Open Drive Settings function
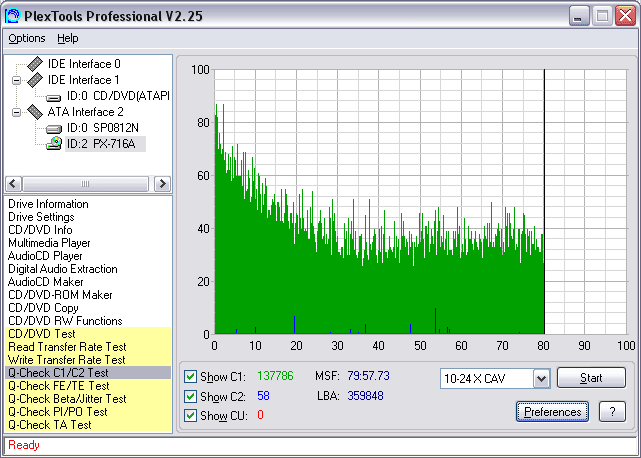The width and height of the screenshot is (641, 458). click(41, 217)
